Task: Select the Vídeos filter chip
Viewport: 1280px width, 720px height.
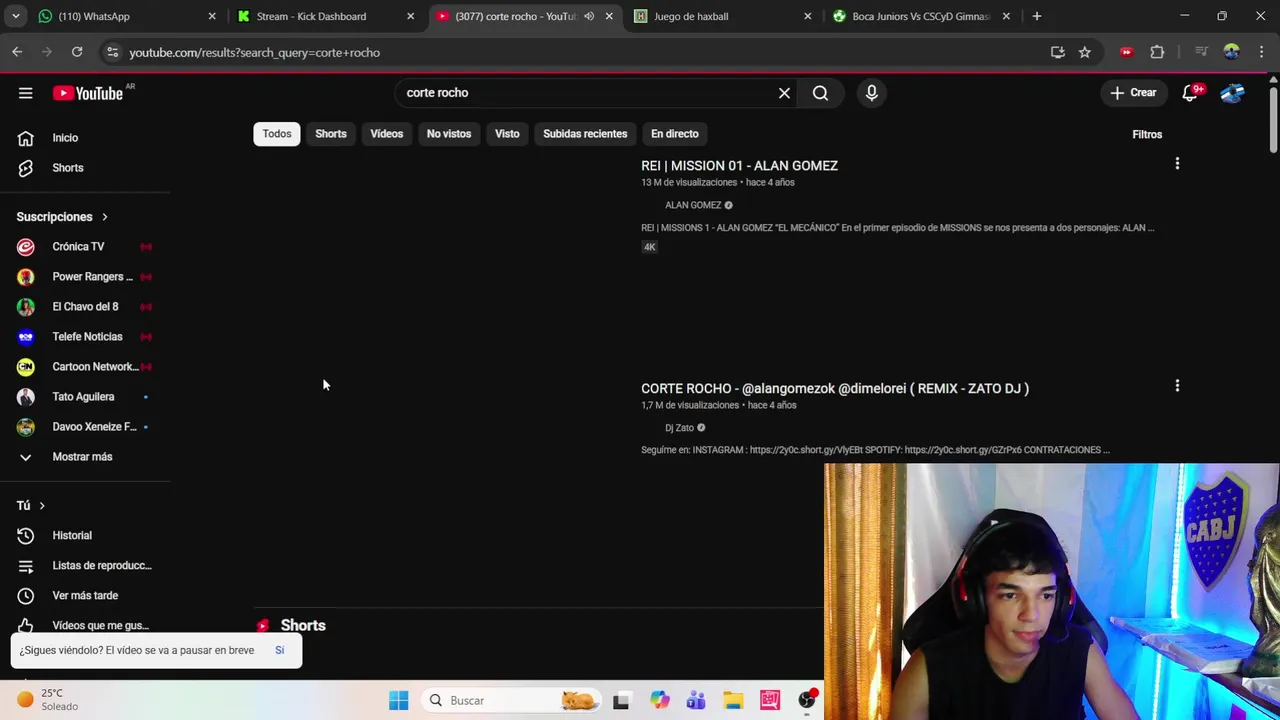Action: point(386,134)
